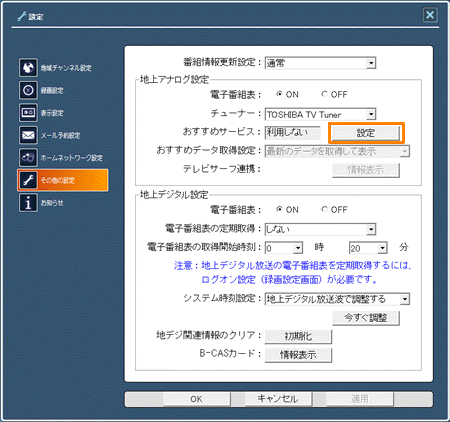Click the ホームネットワーク設定 icon
The width and height of the screenshot is (450, 422).
(x=28, y=157)
